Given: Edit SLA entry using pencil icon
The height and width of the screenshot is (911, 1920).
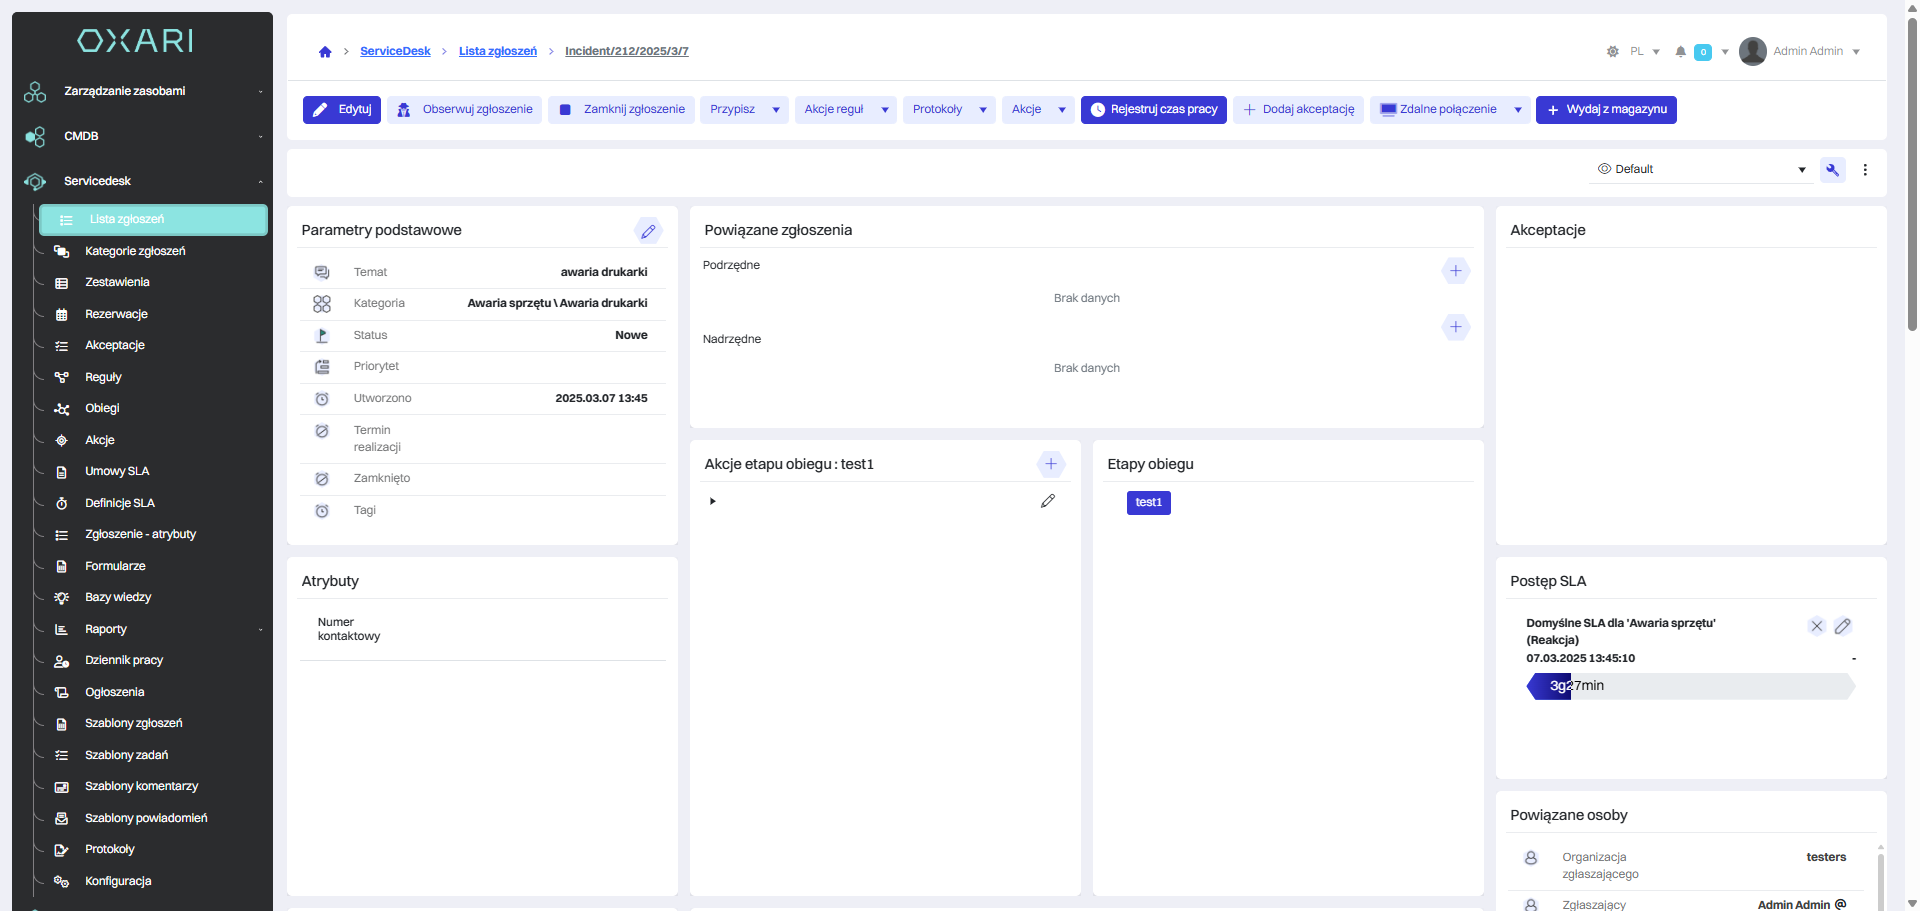Looking at the screenshot, I should pyautogui.click(x=1842, y=626).
